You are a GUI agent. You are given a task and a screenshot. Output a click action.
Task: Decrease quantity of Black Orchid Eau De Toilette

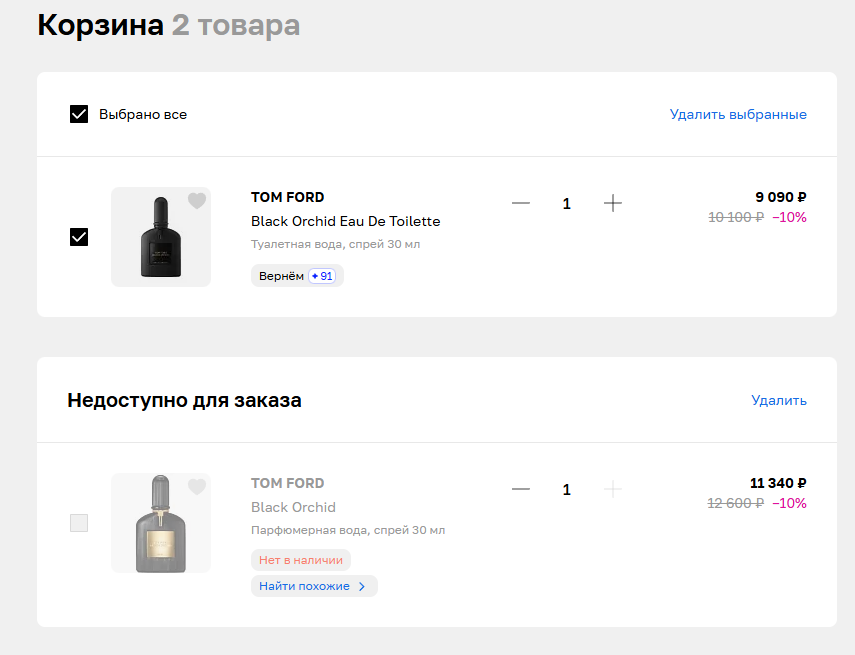[x=521, y=203]
